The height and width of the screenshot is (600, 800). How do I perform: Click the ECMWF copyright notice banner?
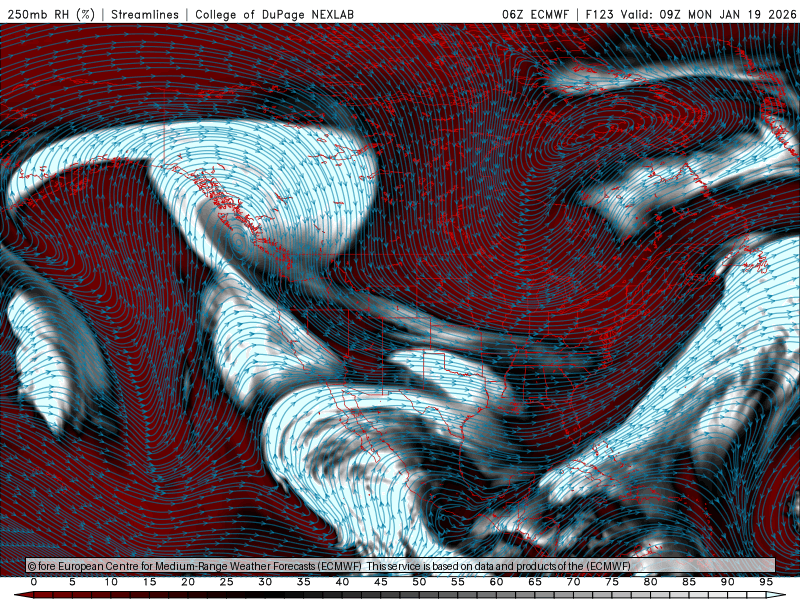401,566
